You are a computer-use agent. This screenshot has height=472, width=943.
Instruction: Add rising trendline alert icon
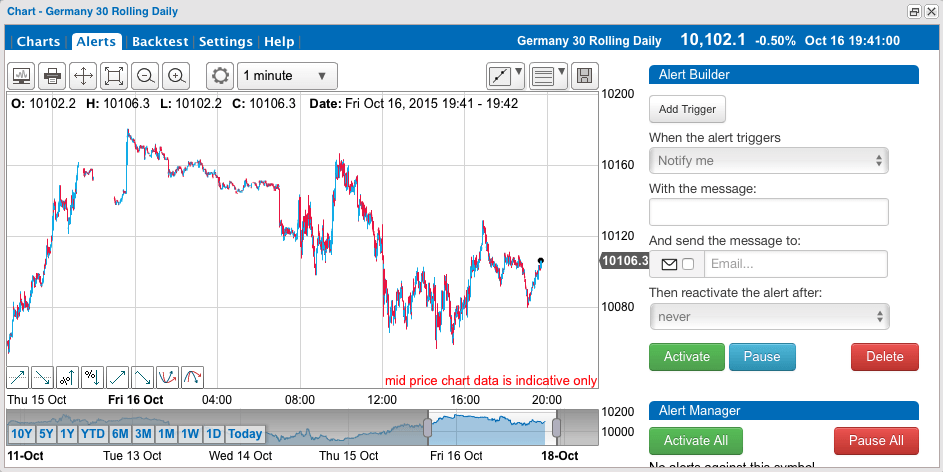click(118, 378)
